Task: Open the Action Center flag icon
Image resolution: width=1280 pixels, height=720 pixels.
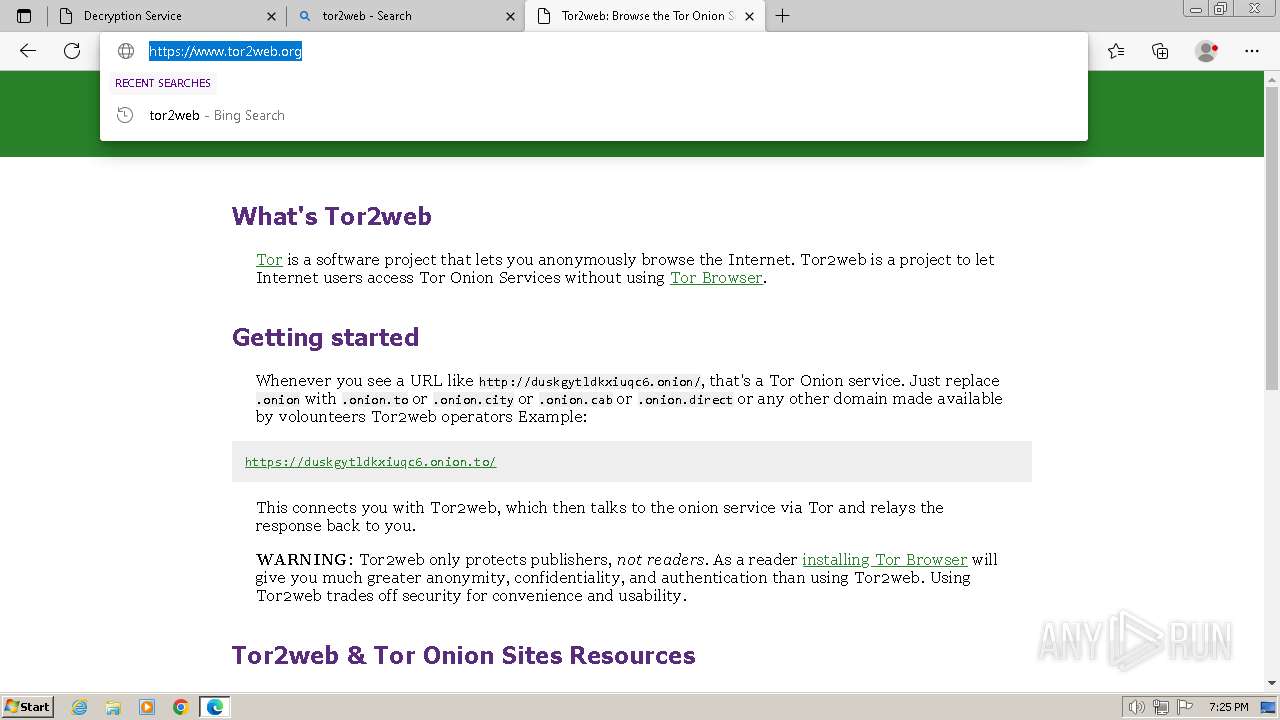Action: pyautogui.click(x=1185, y=707)
